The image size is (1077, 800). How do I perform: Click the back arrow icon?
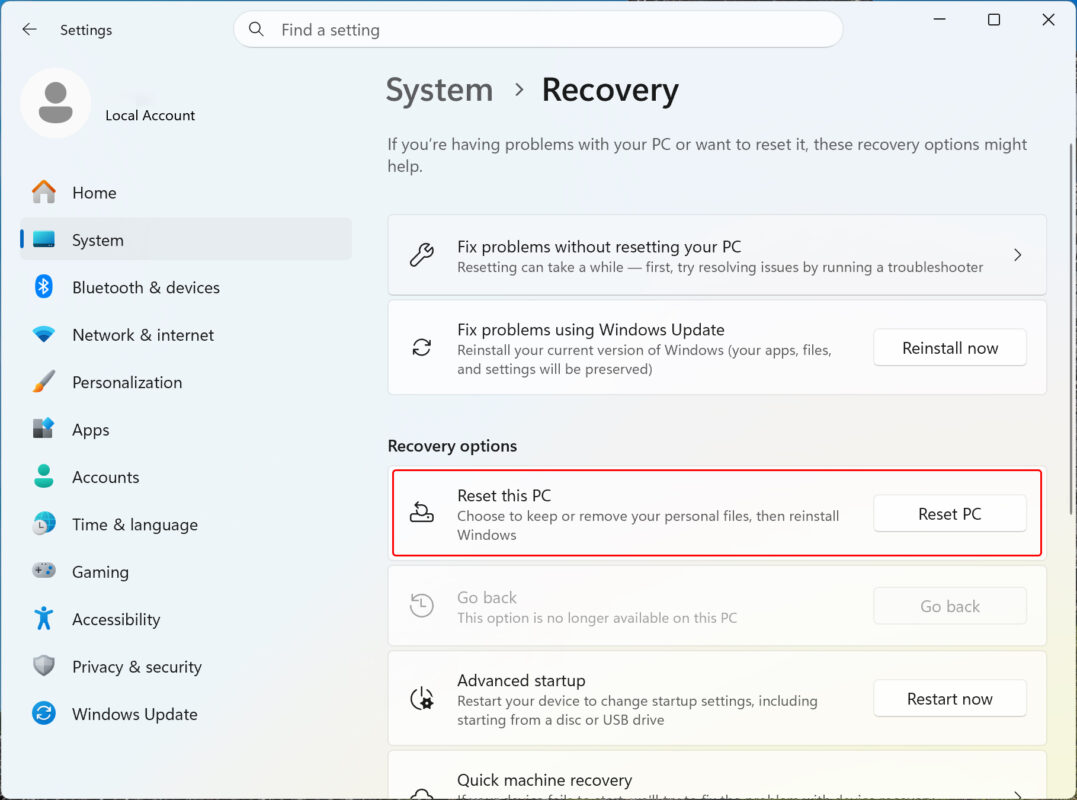pos(29,29)
